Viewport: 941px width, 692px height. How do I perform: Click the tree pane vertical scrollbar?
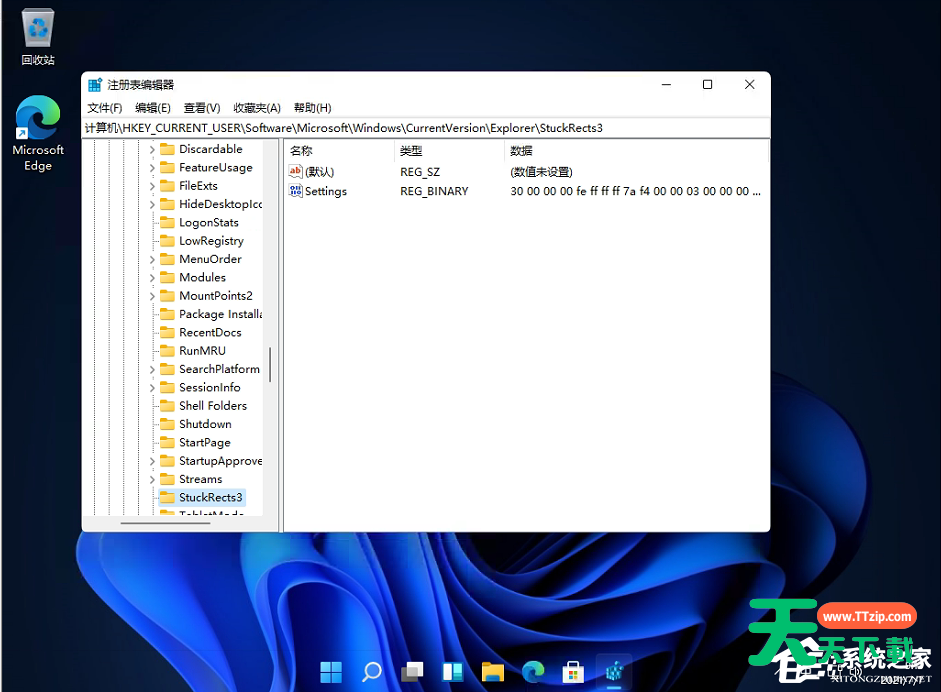click(x=270, y=364)
